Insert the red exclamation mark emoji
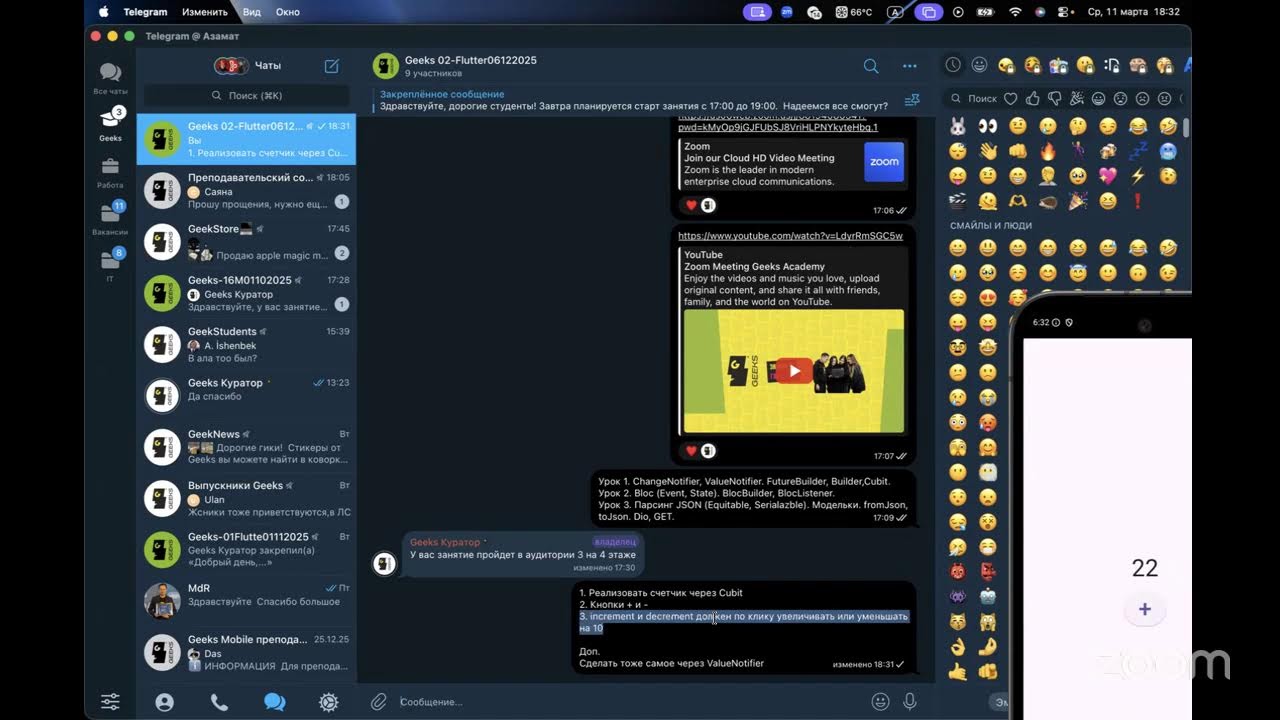The image size is (1280, 720). 1137,201
